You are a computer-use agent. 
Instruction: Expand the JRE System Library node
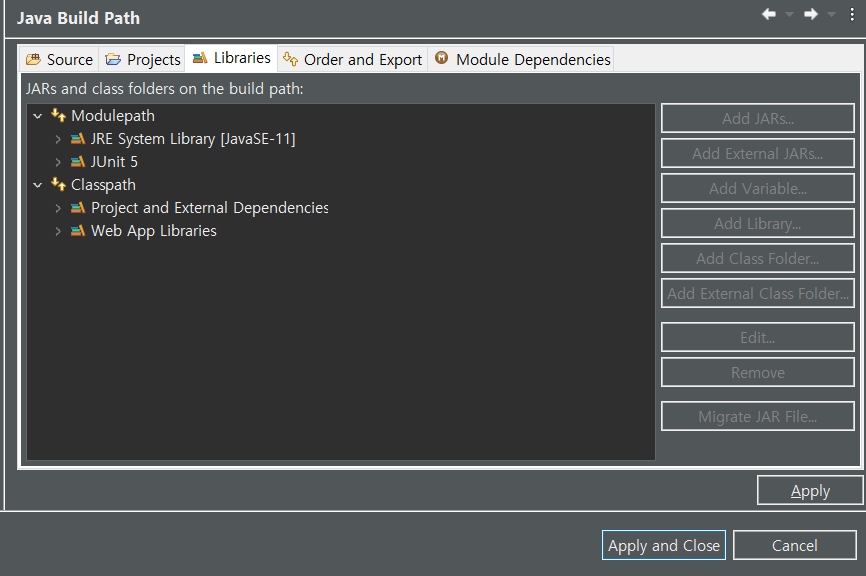tap(58, 138)
